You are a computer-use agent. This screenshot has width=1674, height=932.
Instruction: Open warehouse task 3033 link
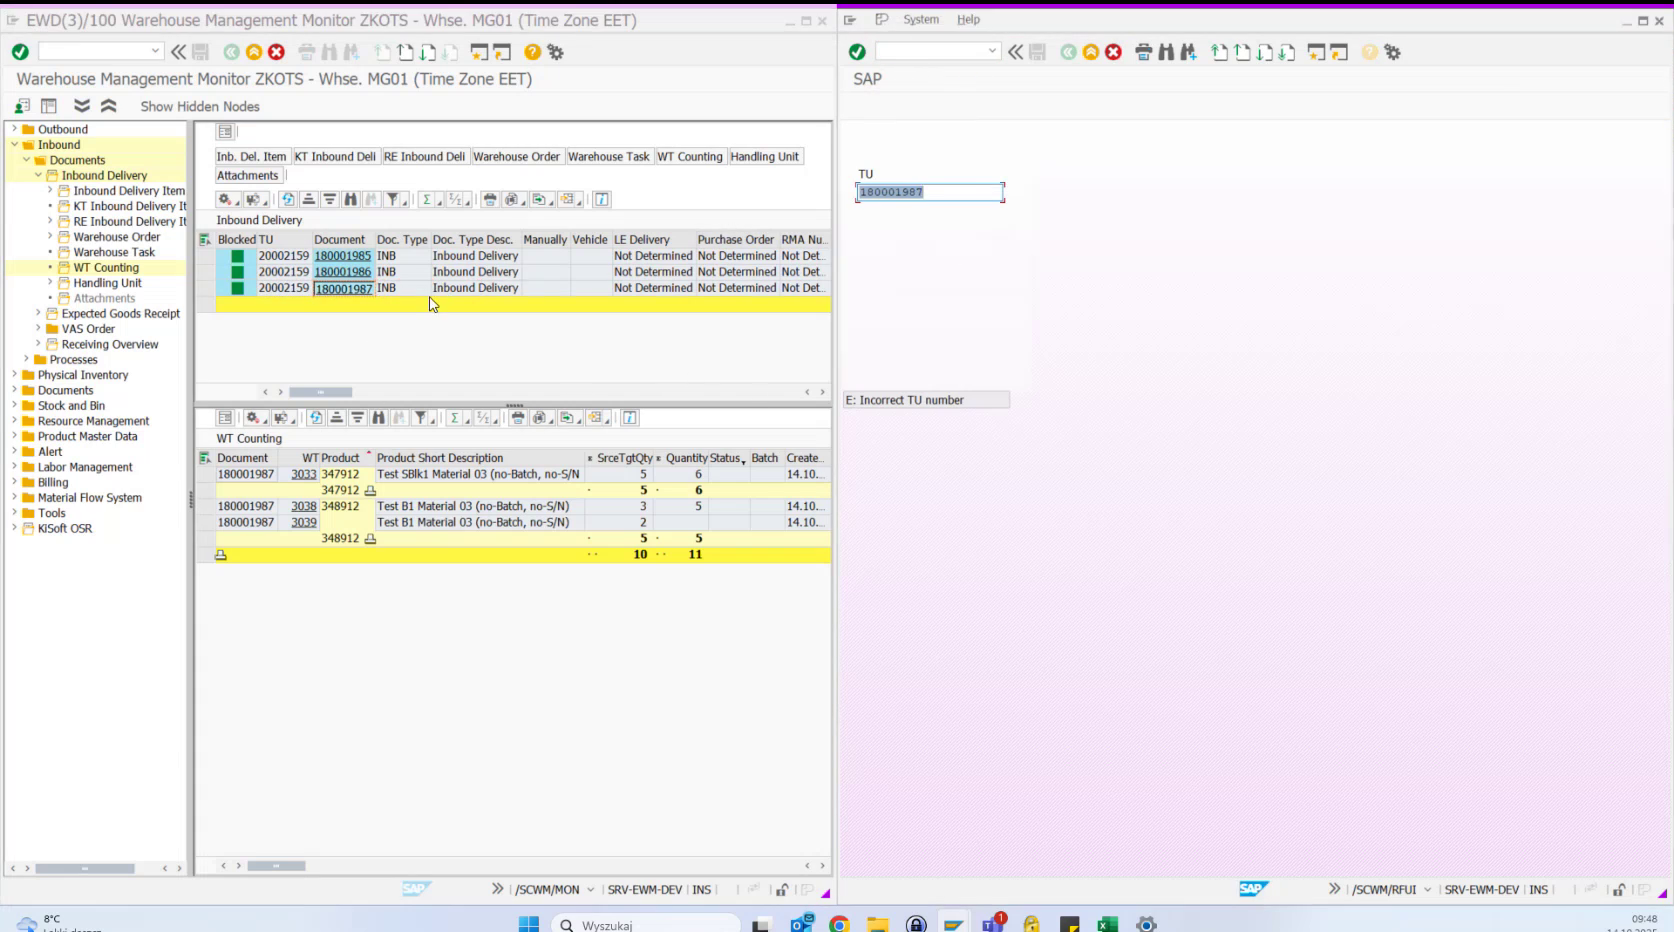coord(304,473)
